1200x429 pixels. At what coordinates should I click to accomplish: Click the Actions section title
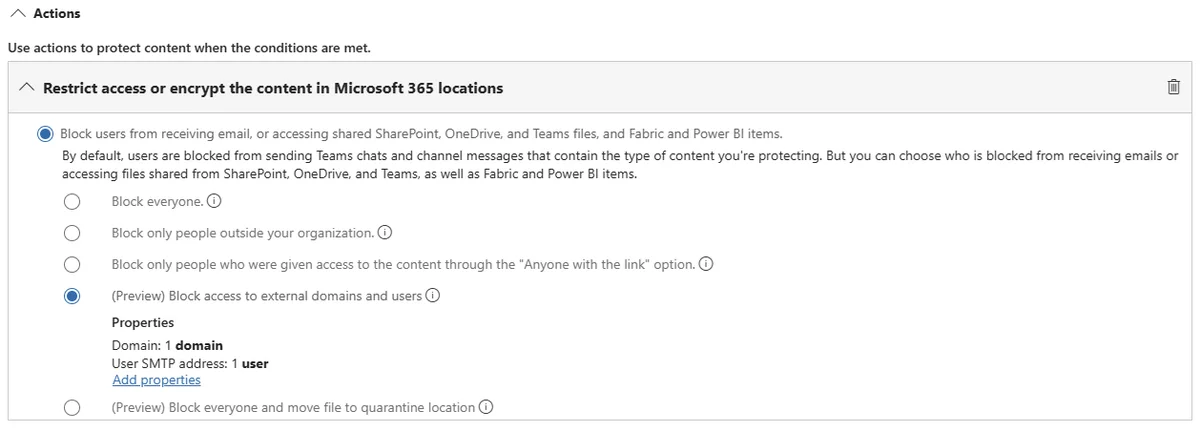point(57,14)
